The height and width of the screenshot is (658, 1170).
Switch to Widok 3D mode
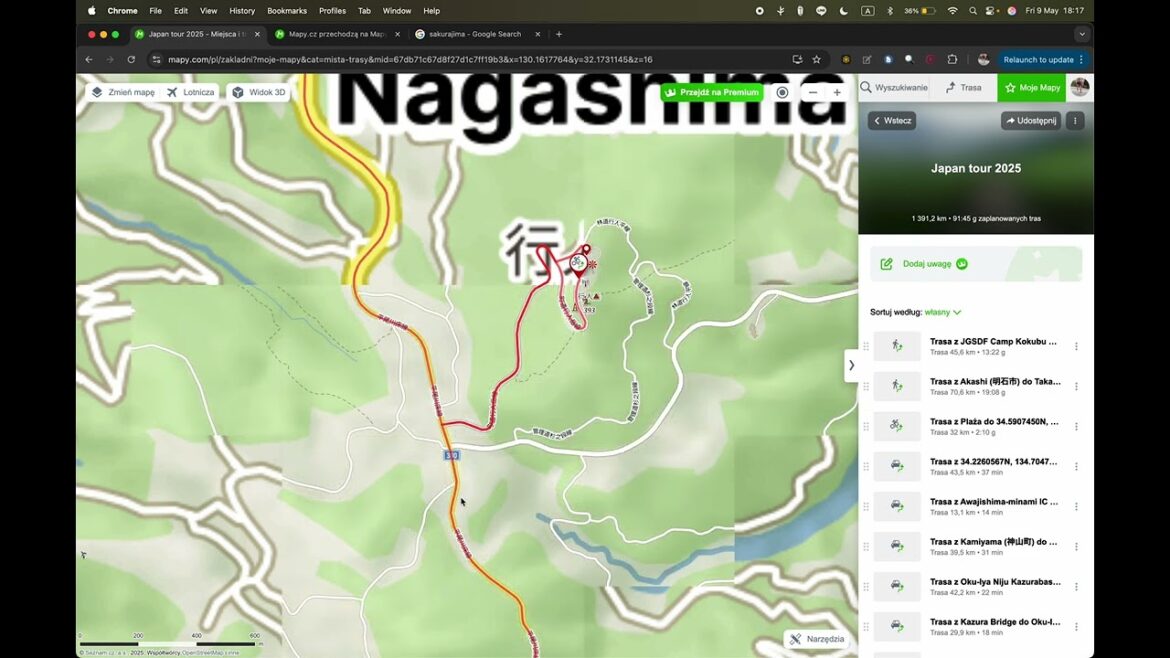(x=258, y=91)
